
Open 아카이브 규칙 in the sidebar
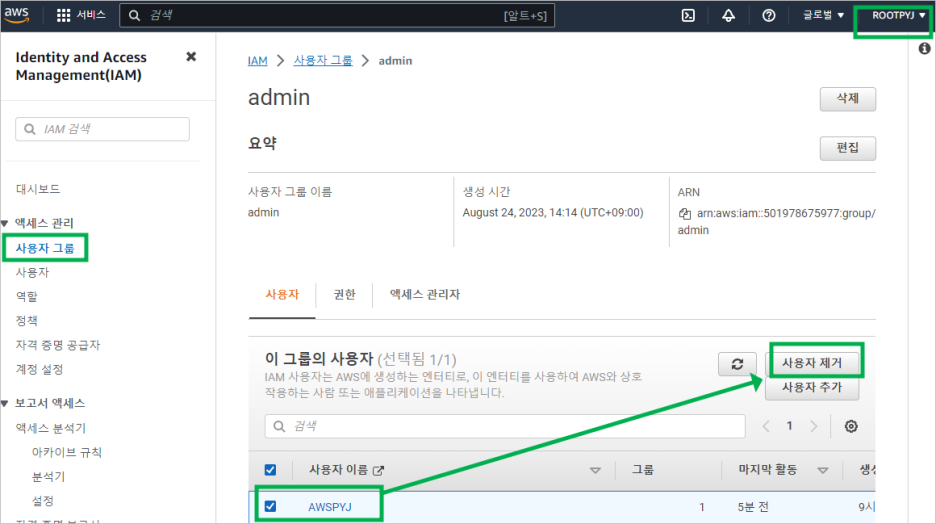tap(66, 452)
